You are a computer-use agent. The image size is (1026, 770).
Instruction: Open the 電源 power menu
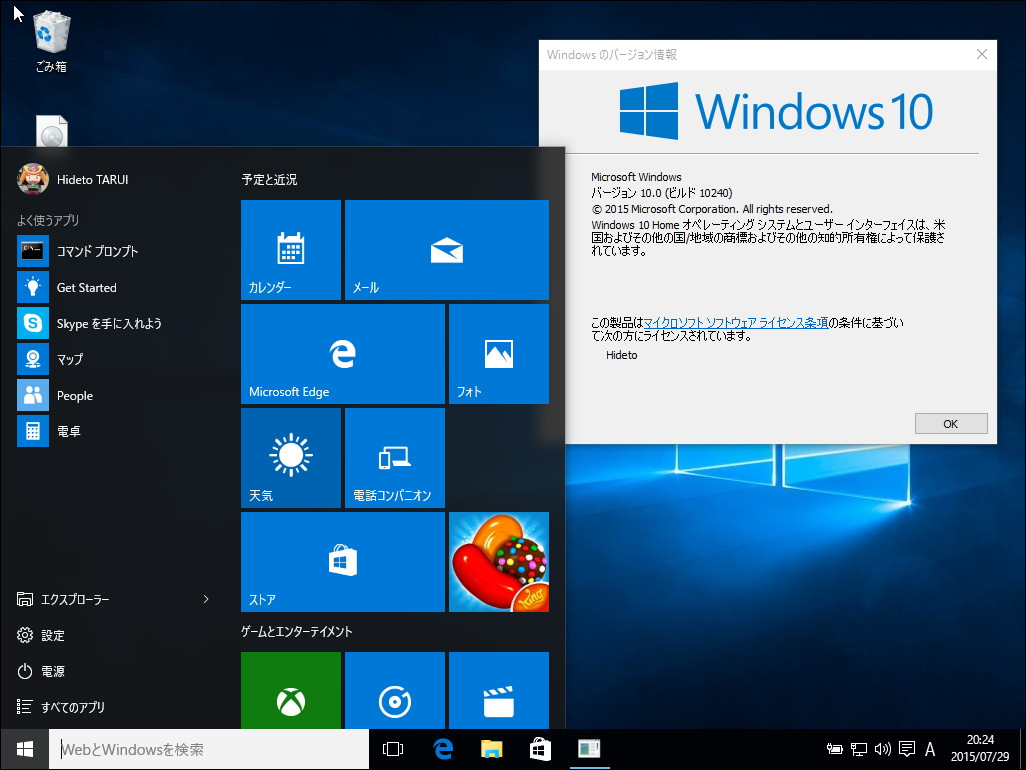52,671
